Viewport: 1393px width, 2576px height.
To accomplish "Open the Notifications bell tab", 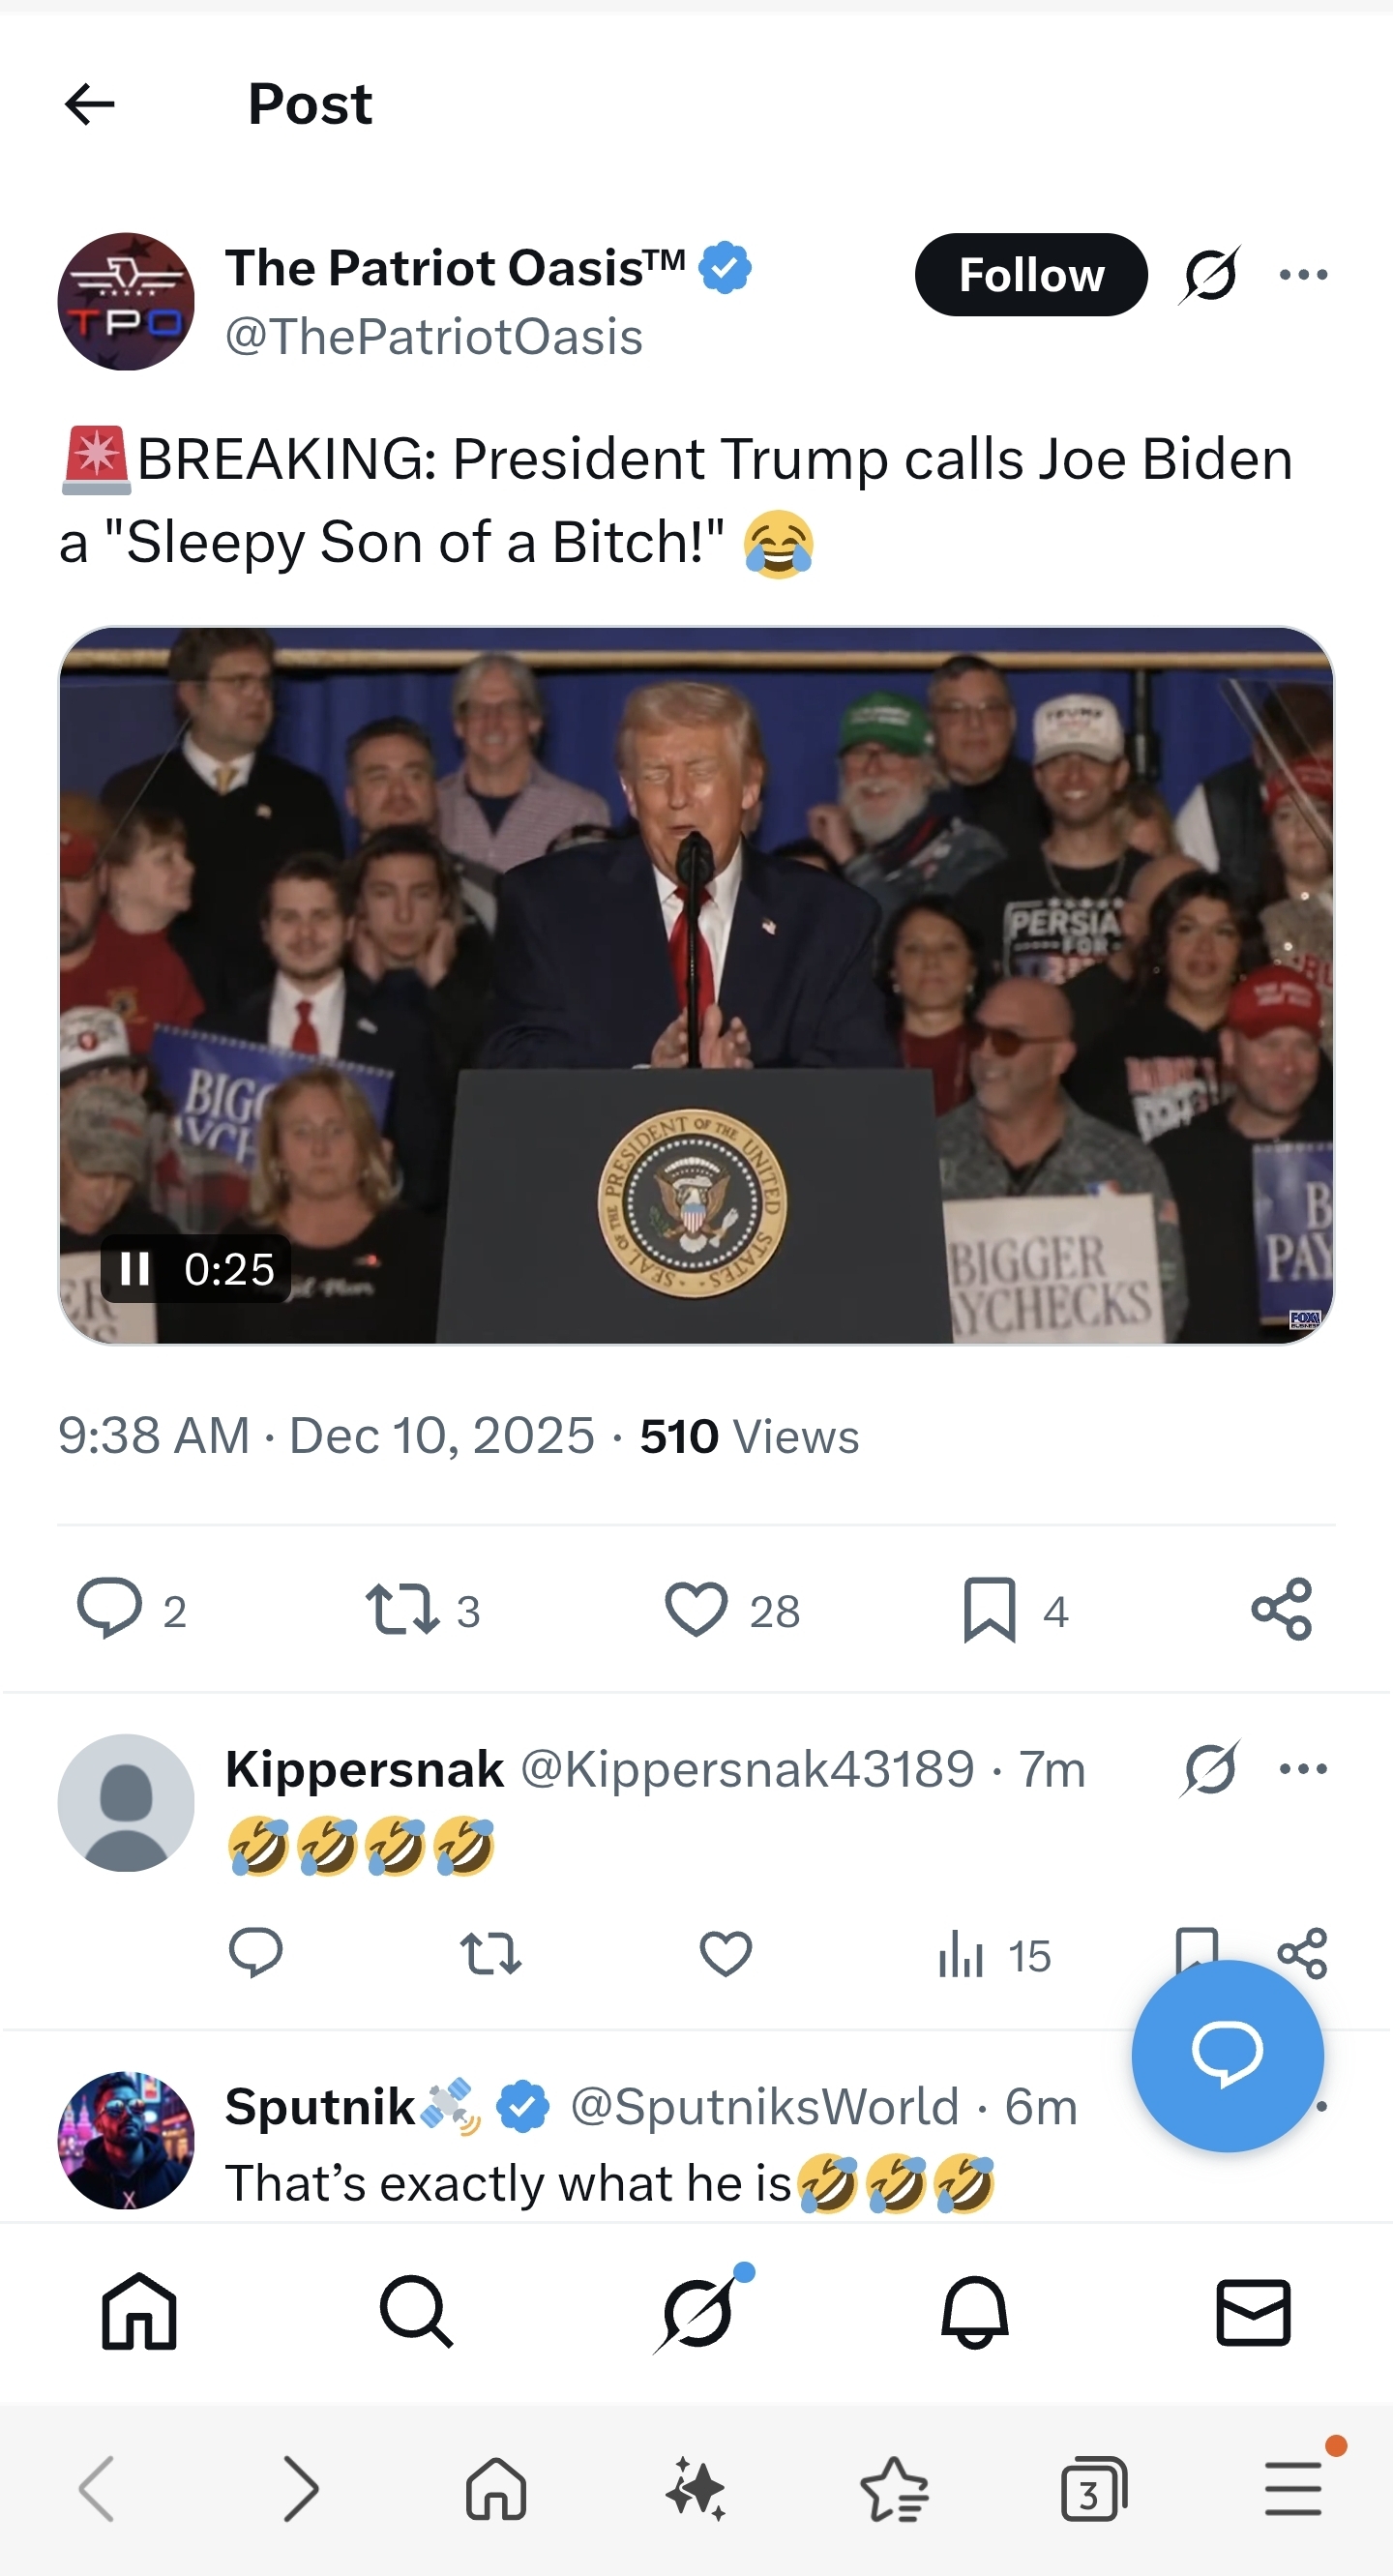I will [x=974, y=2313].
